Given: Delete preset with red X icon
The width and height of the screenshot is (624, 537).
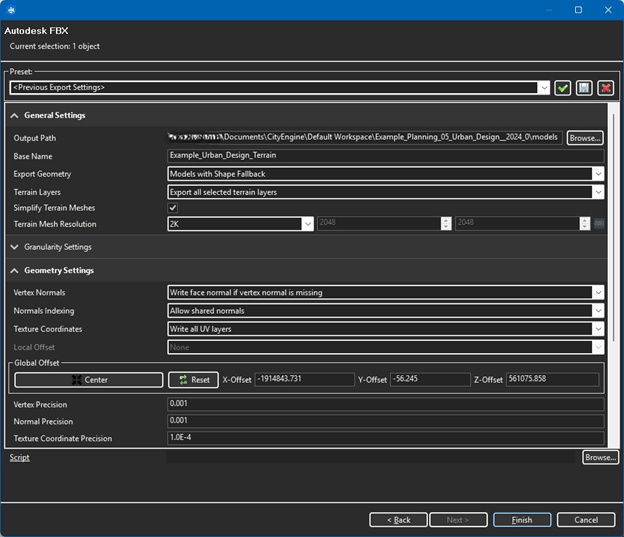Looking at the screenshot, I should pyautogui.click(x=606, y=88).
